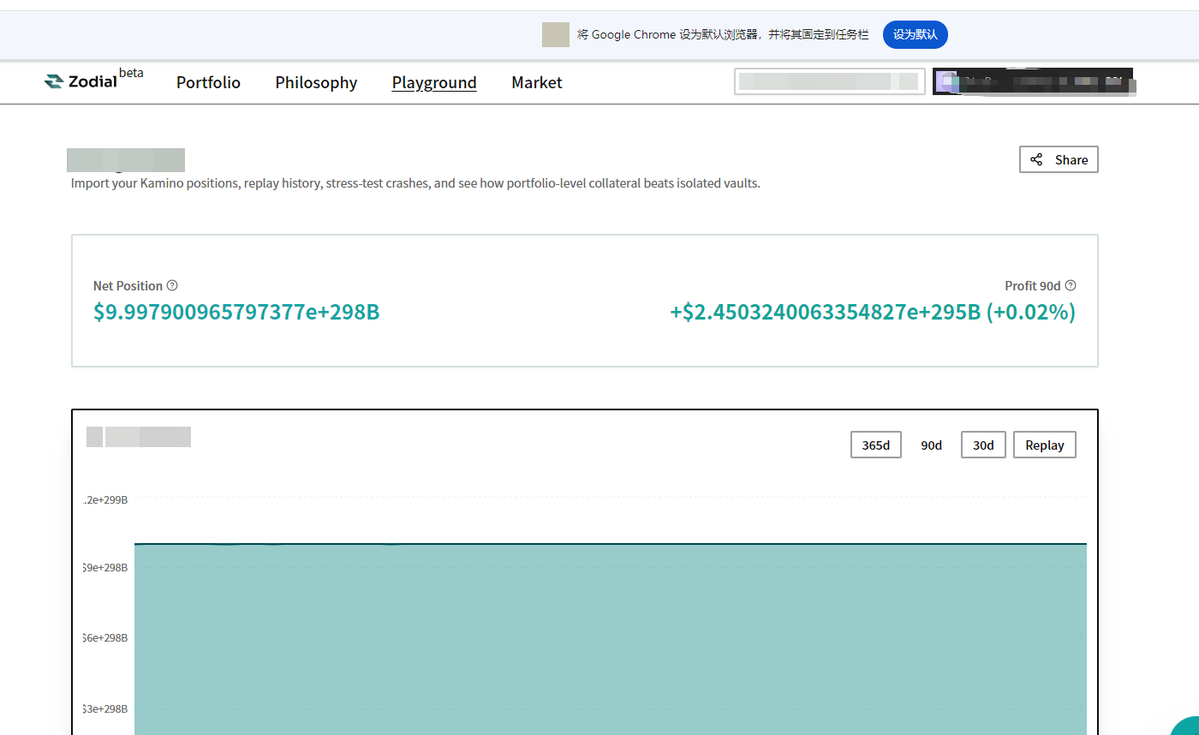Click inside the search field near the navbar
The width and height of the screenshot is (1199, 735).
[x=828, y=81]
